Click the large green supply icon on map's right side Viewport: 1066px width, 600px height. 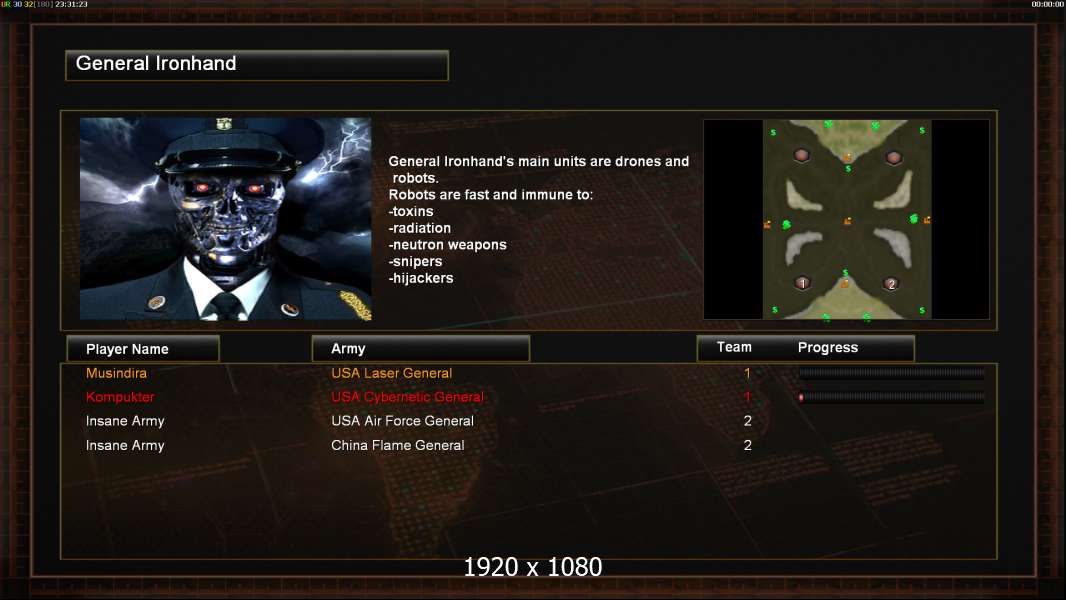914,218
